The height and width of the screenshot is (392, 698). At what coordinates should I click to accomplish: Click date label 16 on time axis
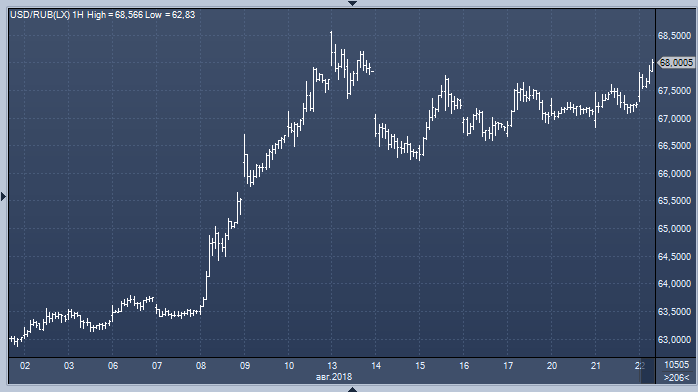tap(464, 366)
